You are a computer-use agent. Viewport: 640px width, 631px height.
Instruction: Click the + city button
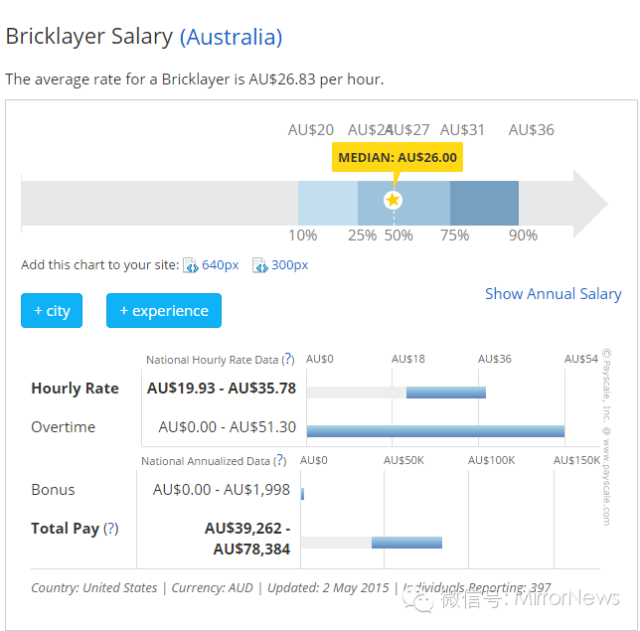pyautogui.click(x=51, y=311)
